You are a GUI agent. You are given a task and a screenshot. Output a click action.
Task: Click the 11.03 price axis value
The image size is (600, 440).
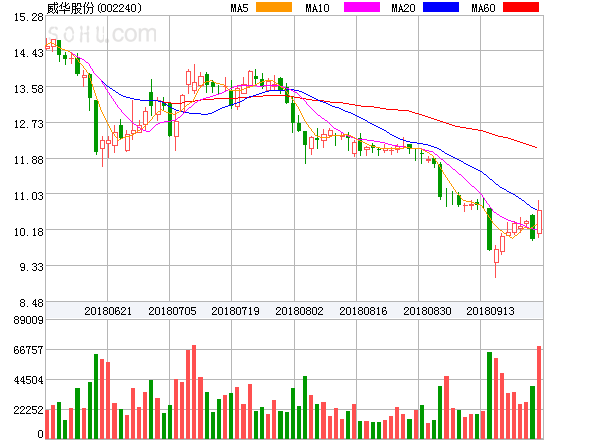coord(29,196)
